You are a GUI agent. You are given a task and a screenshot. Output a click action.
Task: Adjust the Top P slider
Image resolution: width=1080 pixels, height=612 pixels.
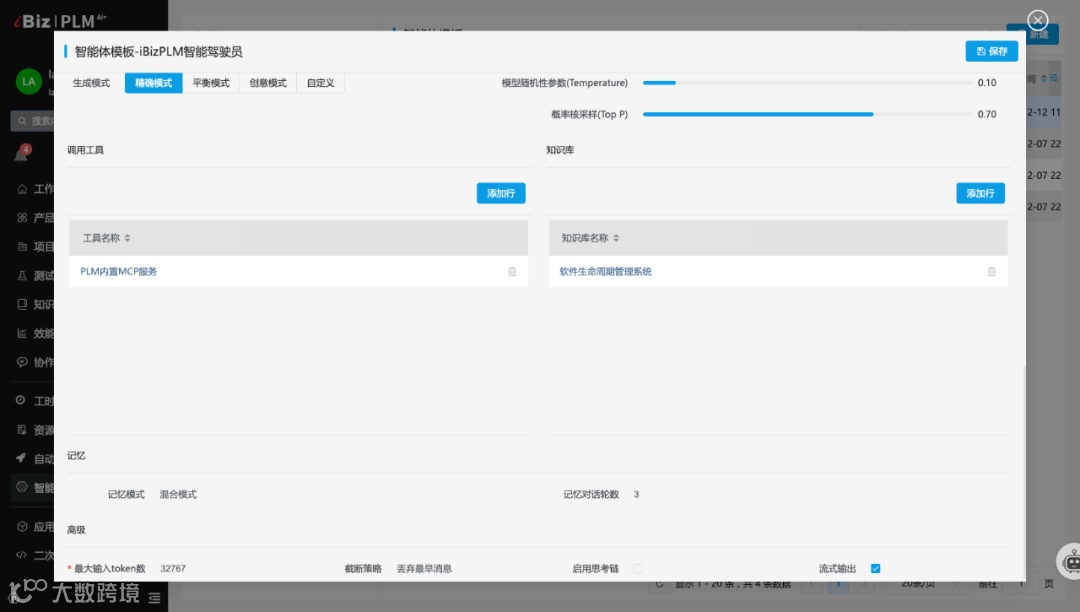[x=807, y=114]
